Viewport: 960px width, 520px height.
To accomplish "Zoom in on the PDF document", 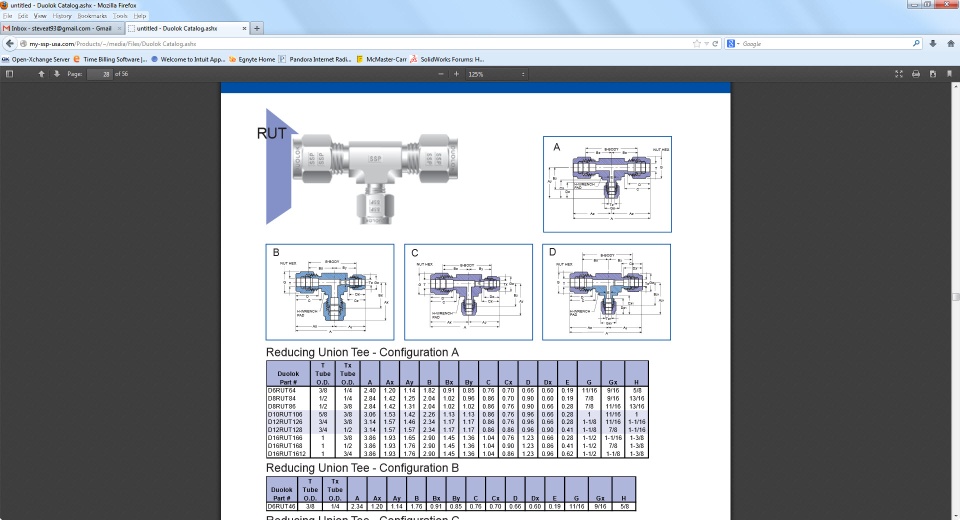I will [456, 74].
